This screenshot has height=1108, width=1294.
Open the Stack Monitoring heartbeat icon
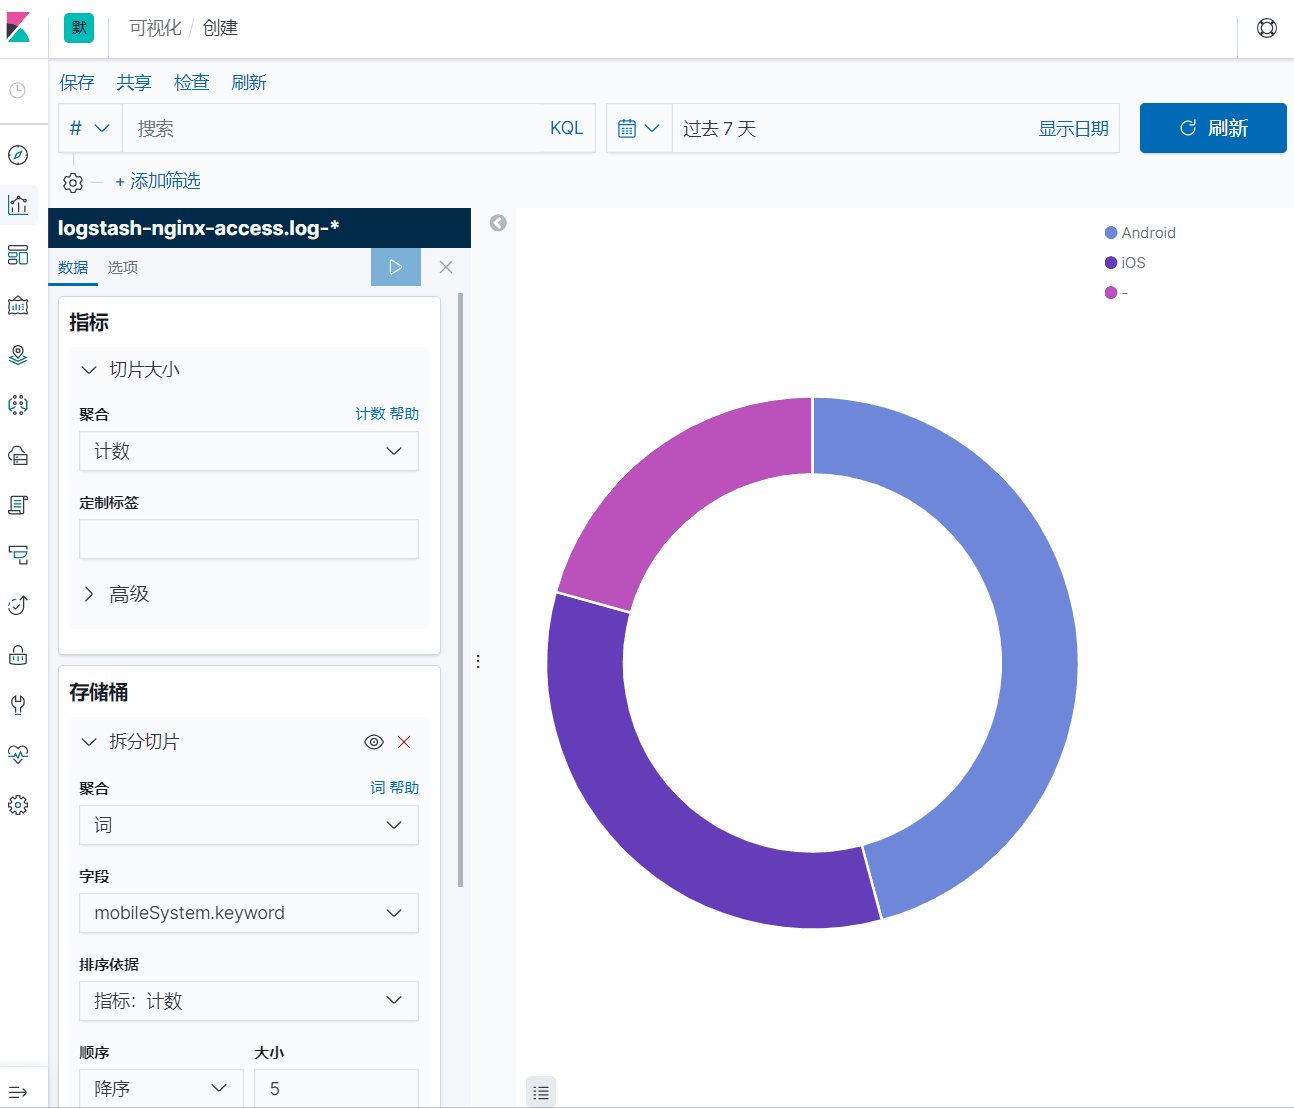point(18,755)
